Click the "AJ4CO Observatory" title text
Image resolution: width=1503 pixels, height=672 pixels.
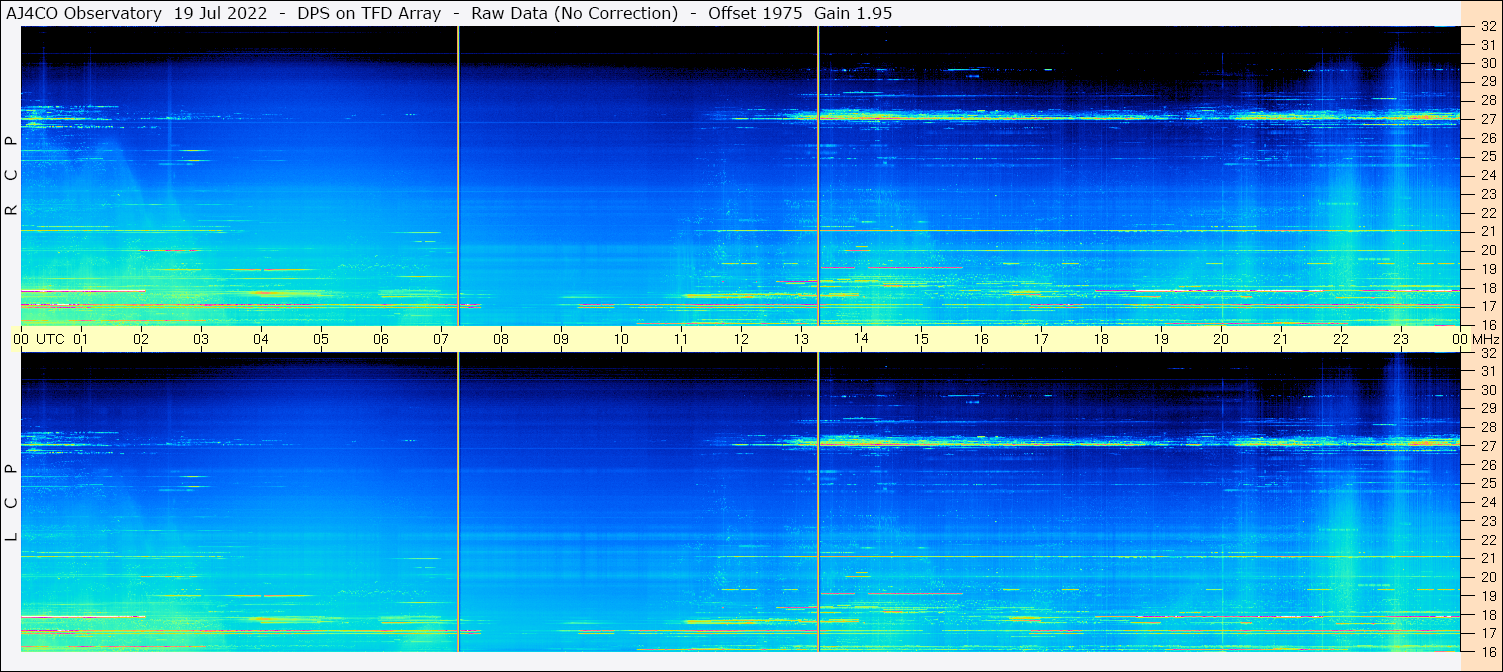84,13
